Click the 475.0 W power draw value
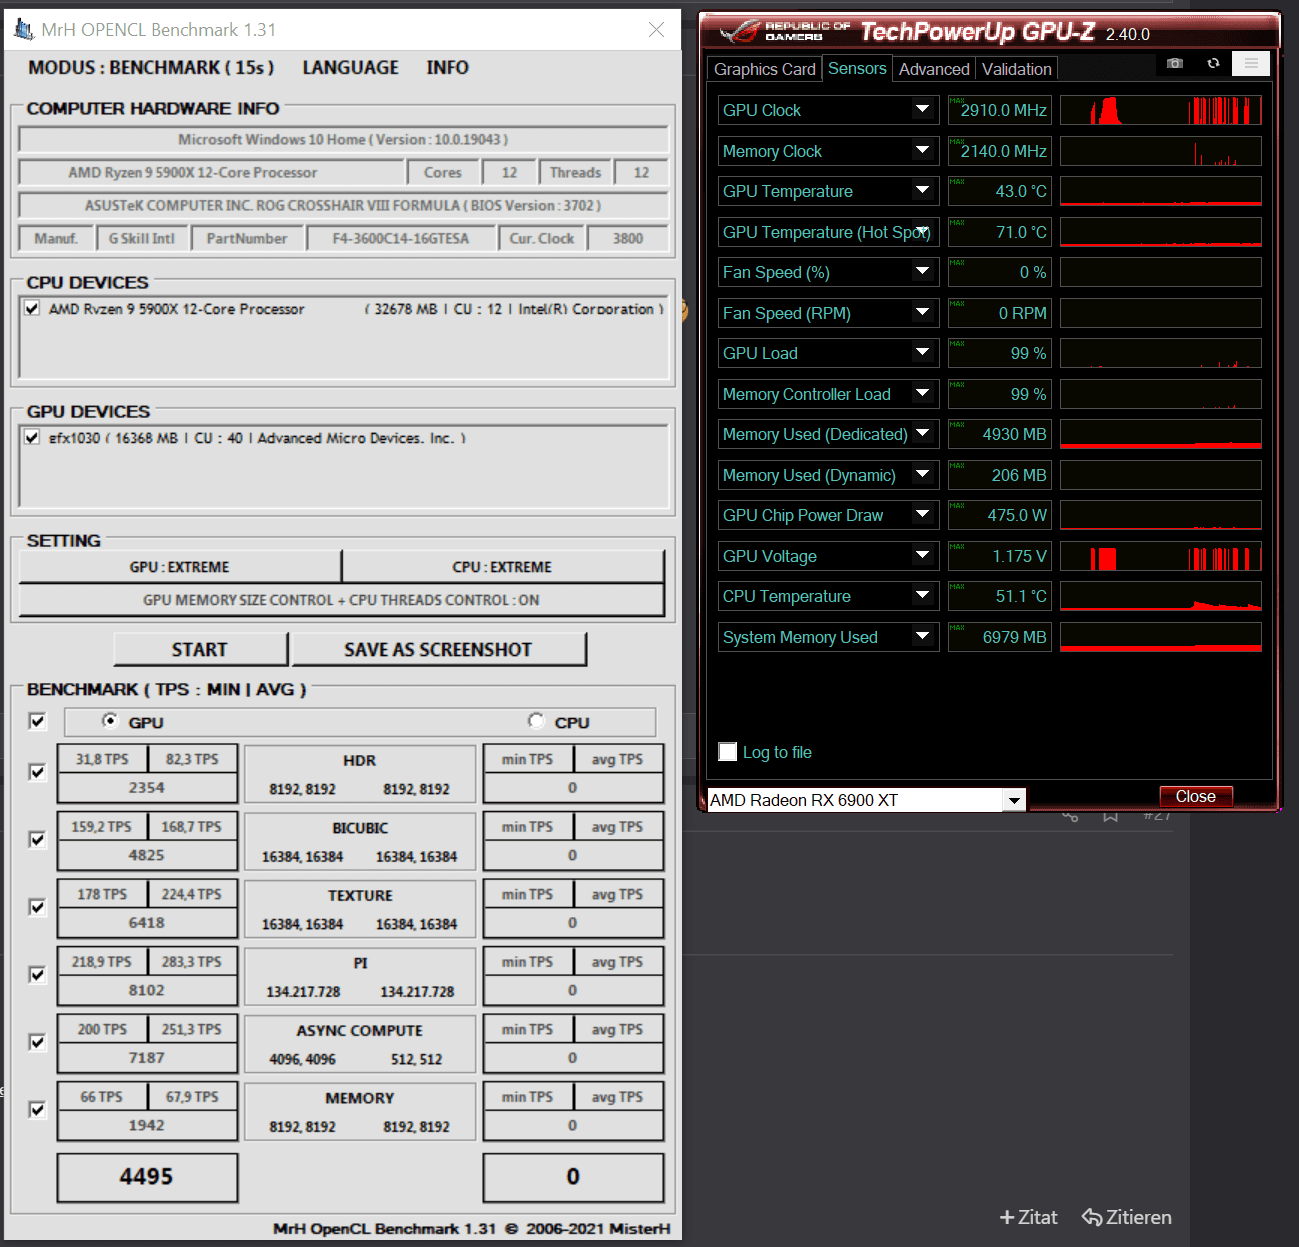This screenshot has height=1247, width=1299. [1000, 514]
